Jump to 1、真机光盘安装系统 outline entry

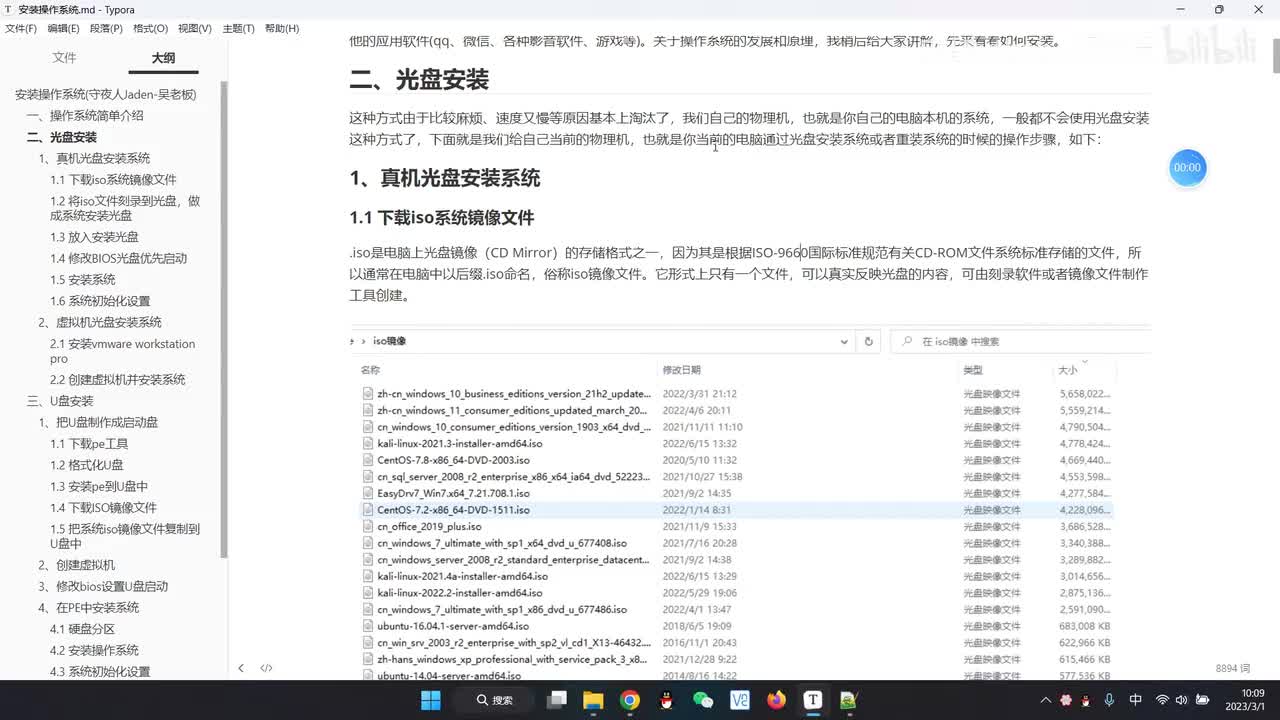[94, 158]
